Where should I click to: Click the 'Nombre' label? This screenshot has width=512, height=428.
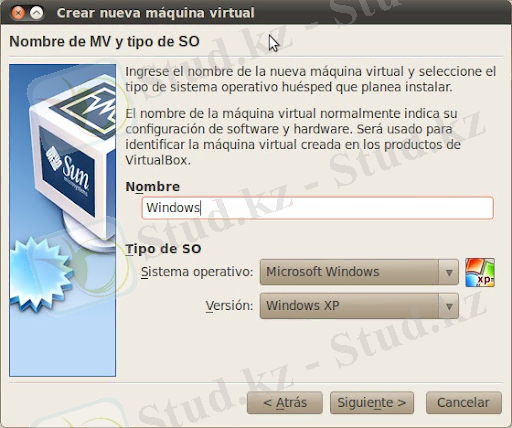[x=153, y=187]
